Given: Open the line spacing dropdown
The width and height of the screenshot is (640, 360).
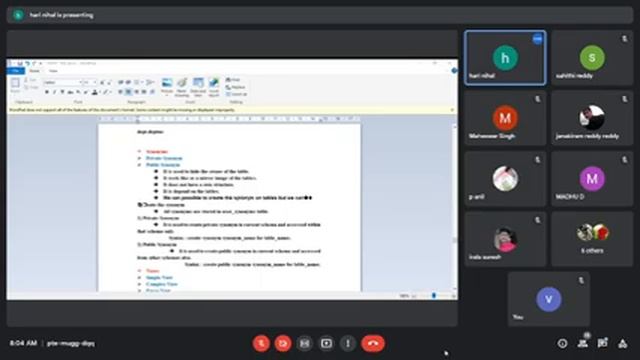Looking at the screenshot, I should (150, 82).
